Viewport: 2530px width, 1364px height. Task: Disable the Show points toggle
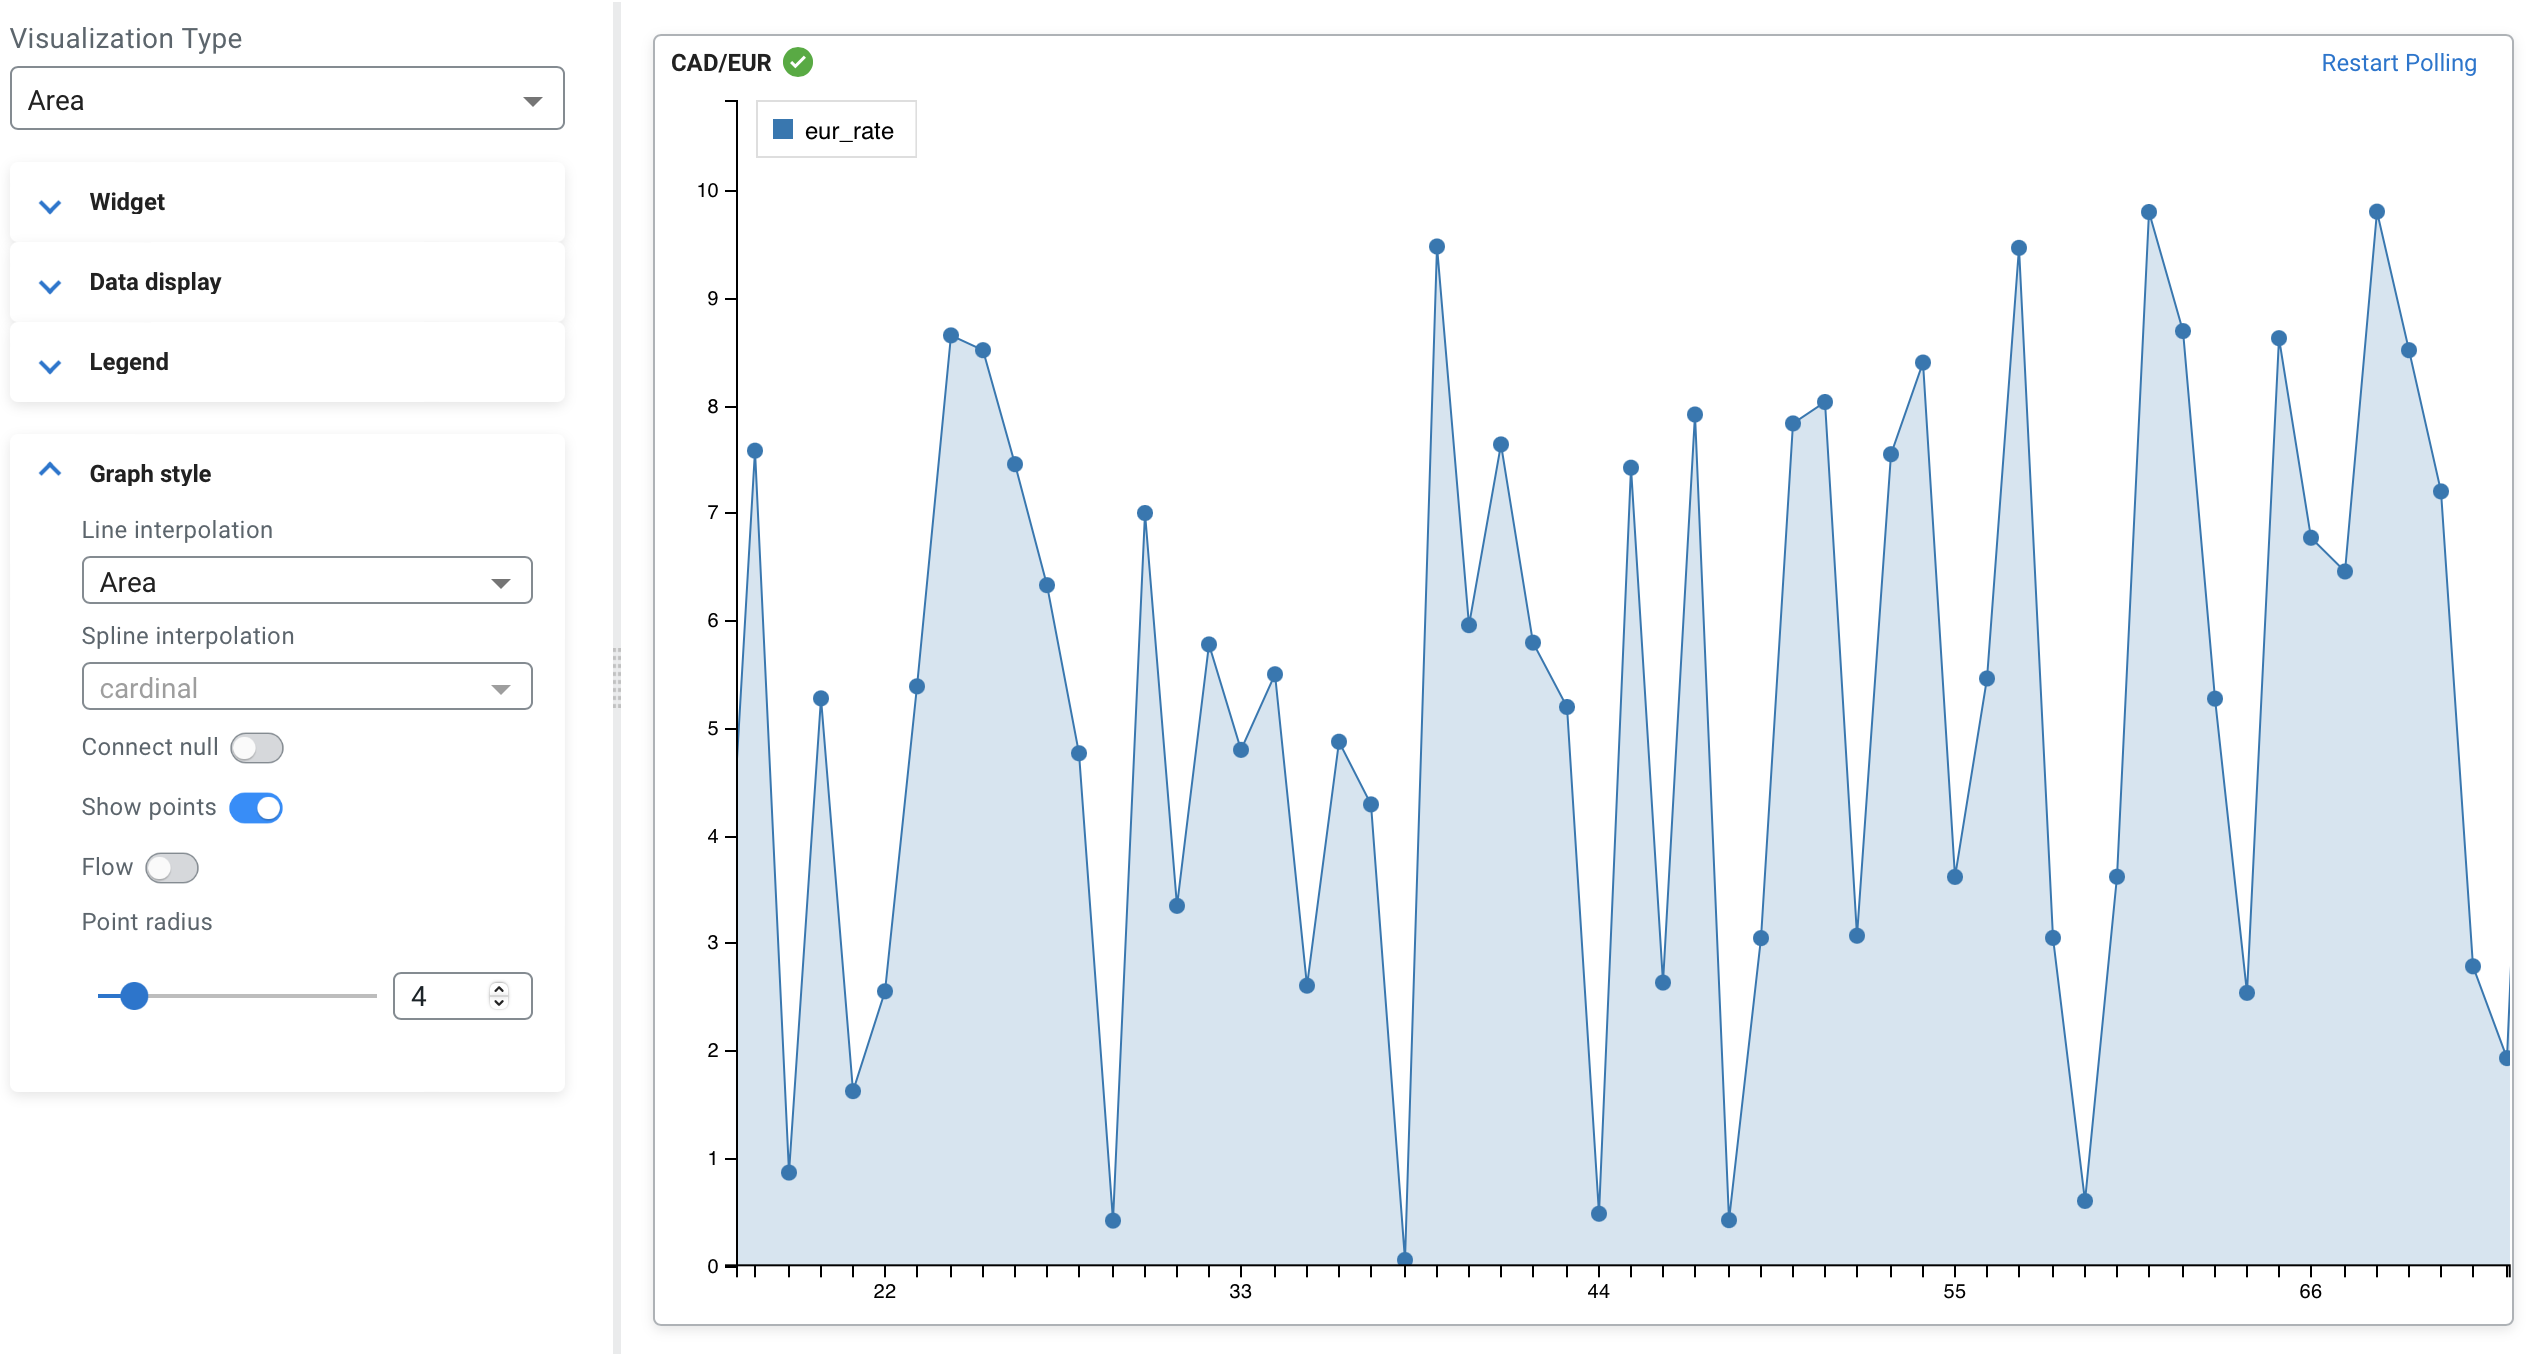tap(256, 807)
